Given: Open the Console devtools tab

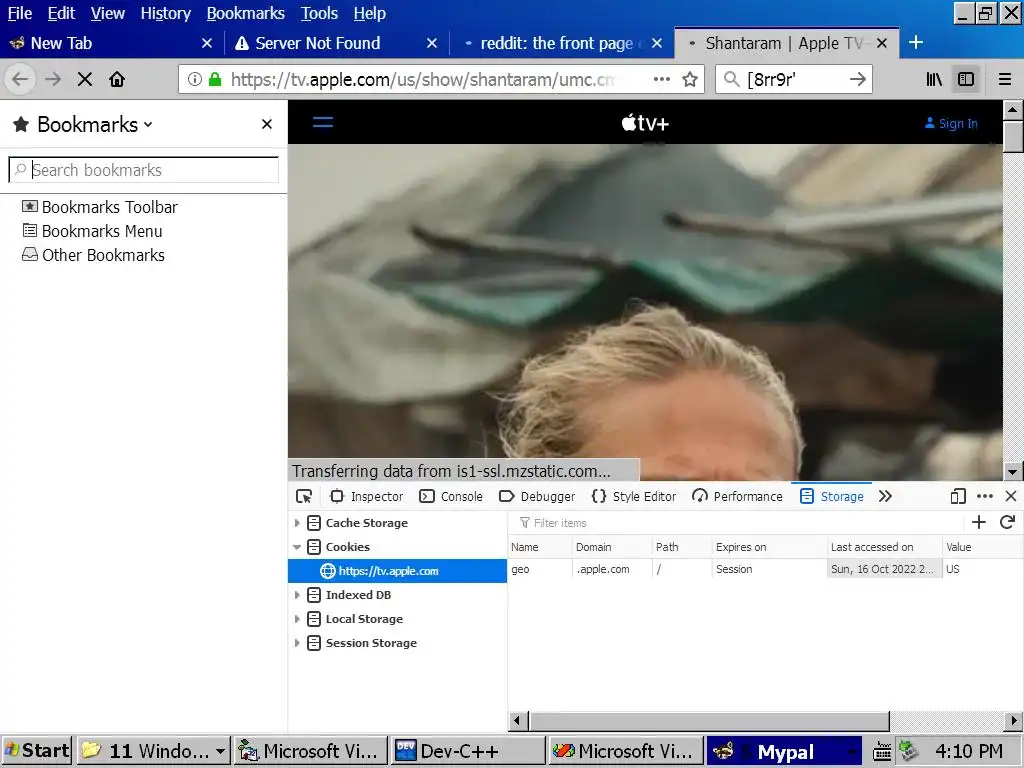Looking at the screenshot, I should coord(451,496).
